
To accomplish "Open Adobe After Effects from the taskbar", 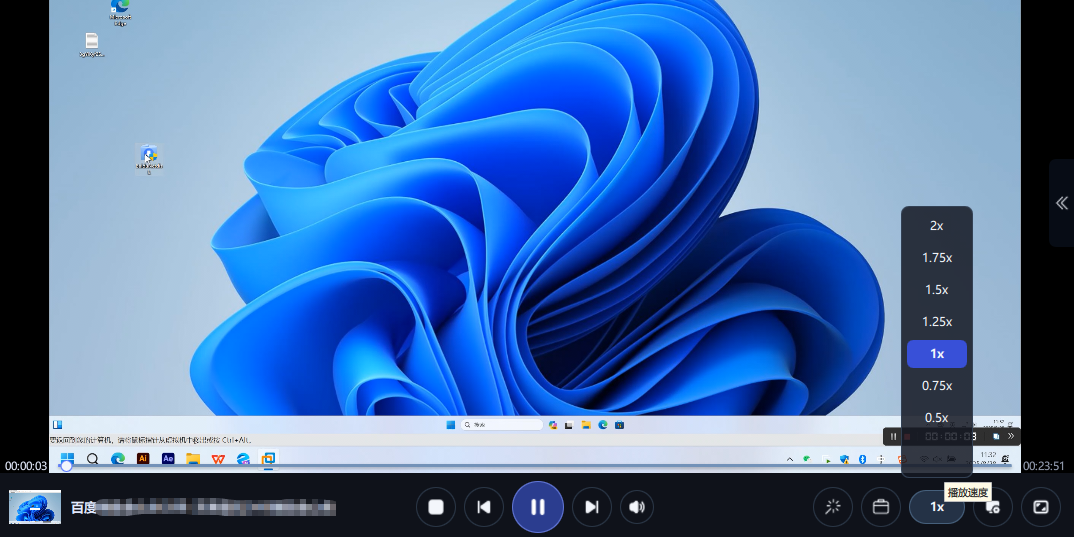I will 168,458.
